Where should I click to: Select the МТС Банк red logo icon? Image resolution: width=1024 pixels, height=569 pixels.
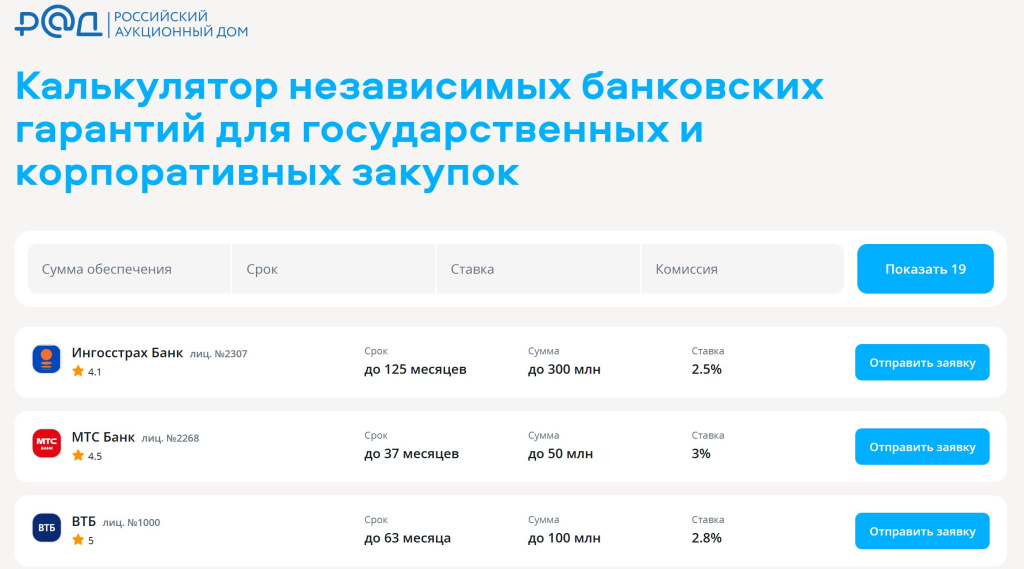(x=46, y=444)
